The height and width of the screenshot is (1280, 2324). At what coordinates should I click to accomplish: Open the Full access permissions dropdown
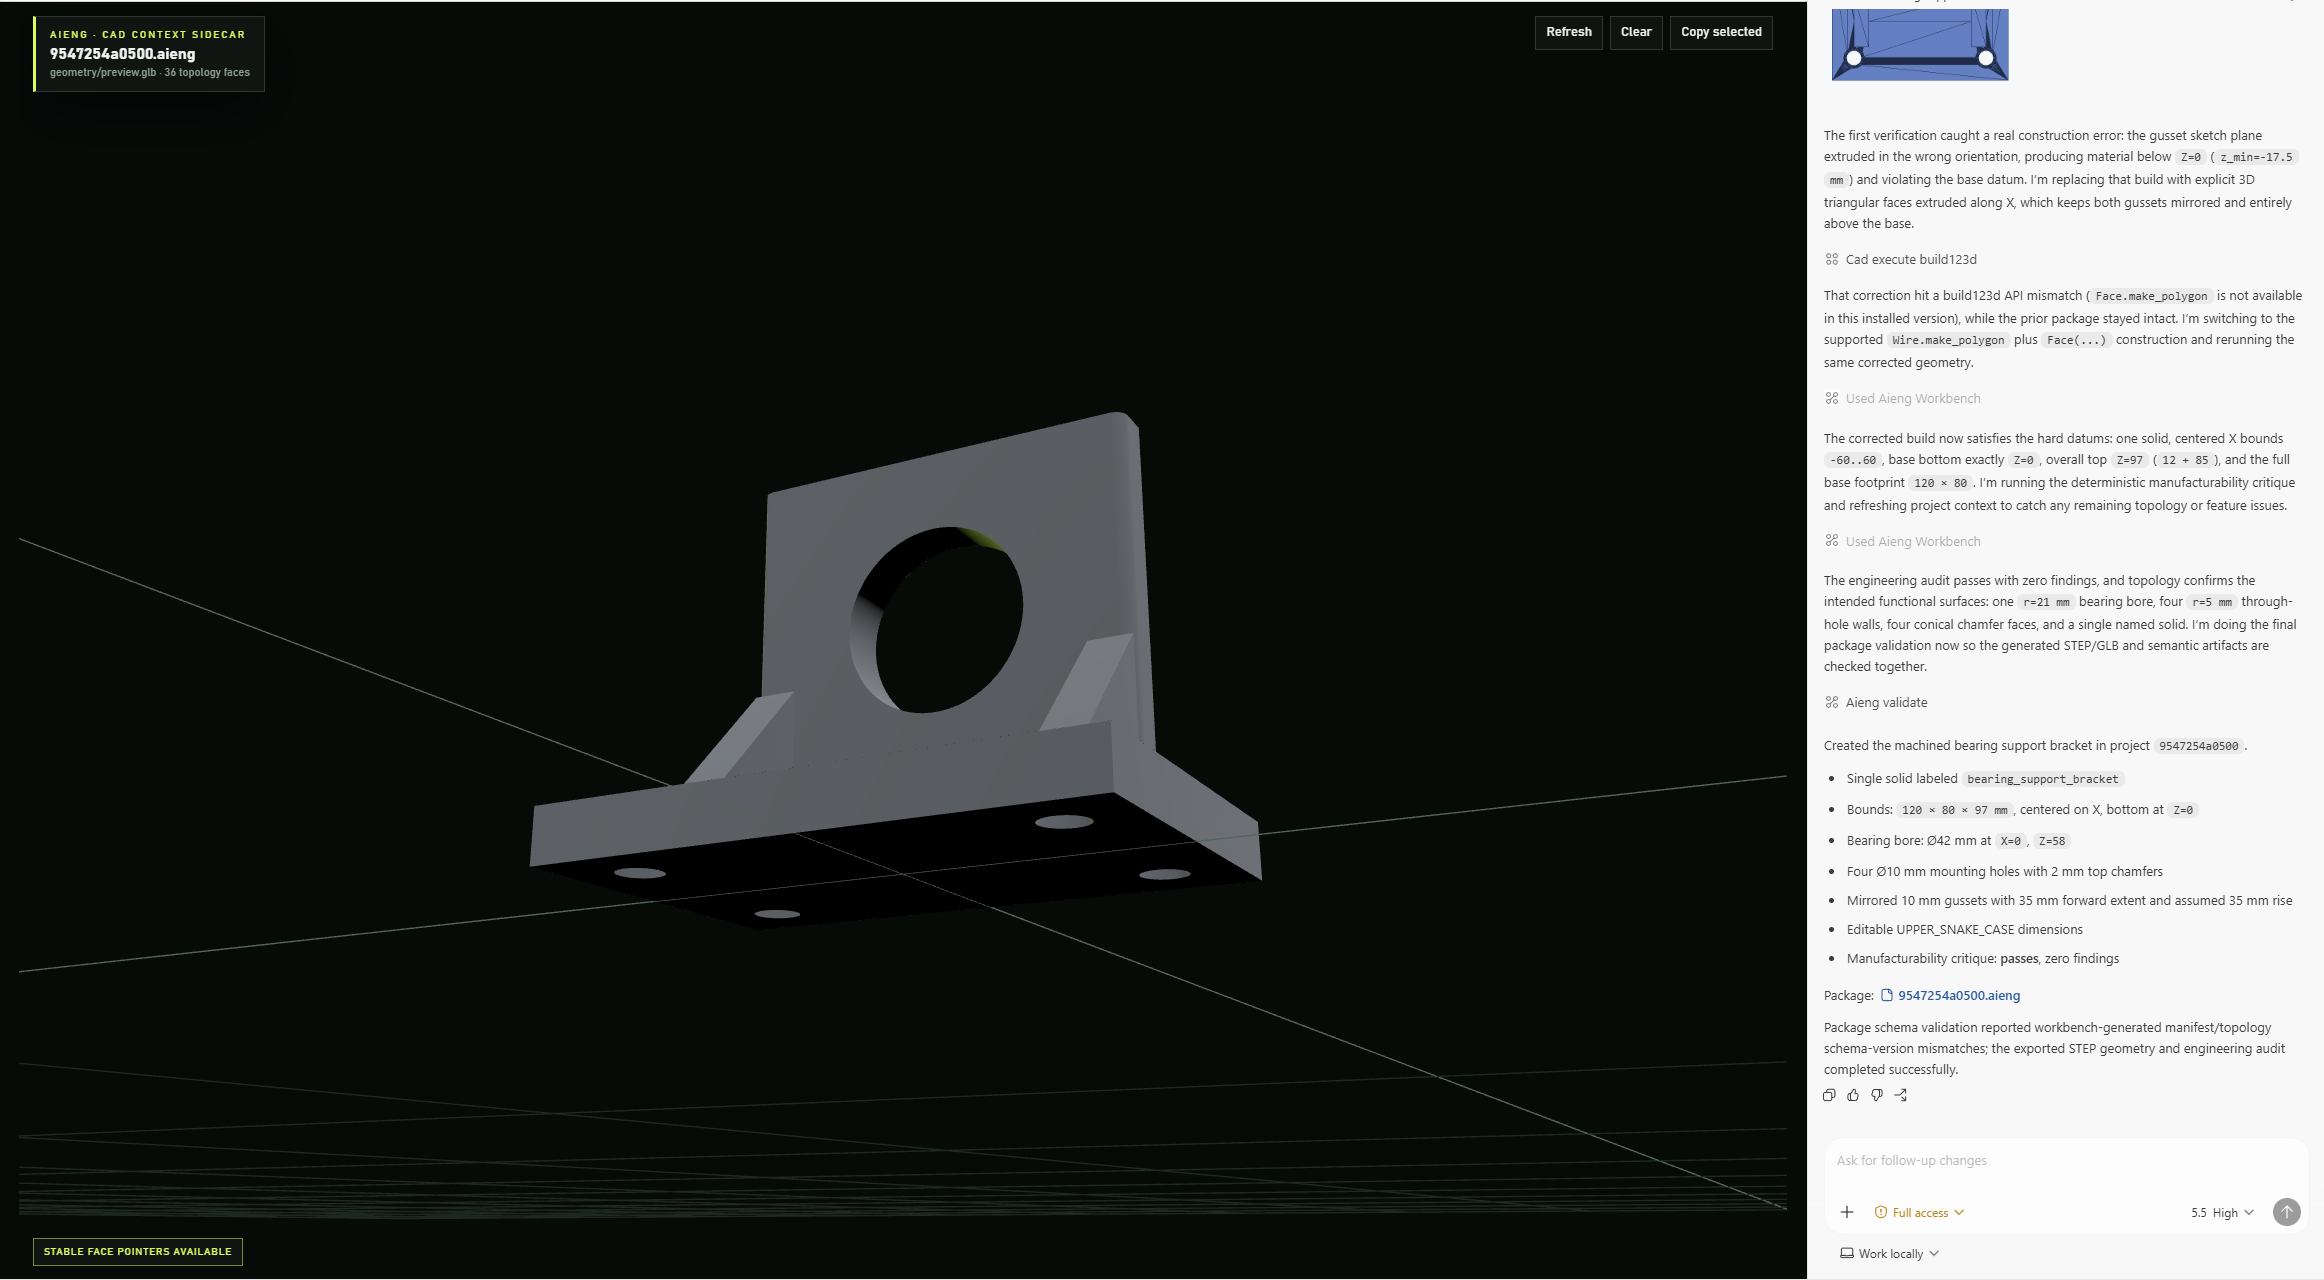(x=1919, y=1212)
